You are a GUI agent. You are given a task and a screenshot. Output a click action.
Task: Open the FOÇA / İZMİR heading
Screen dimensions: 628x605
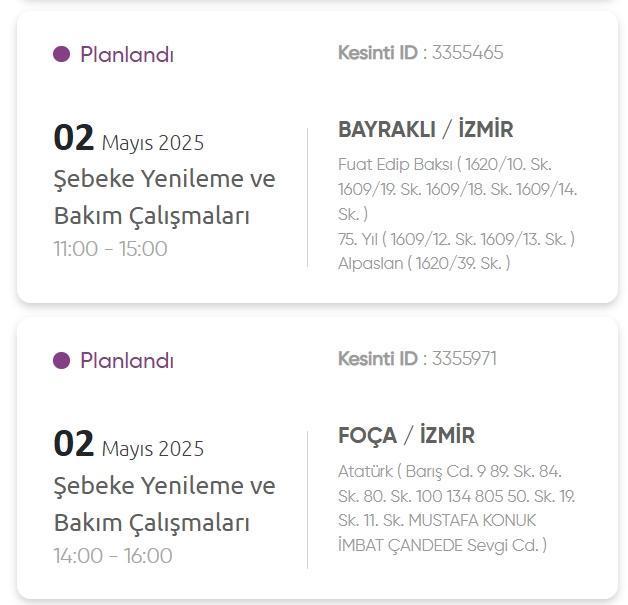pos(406,435)
